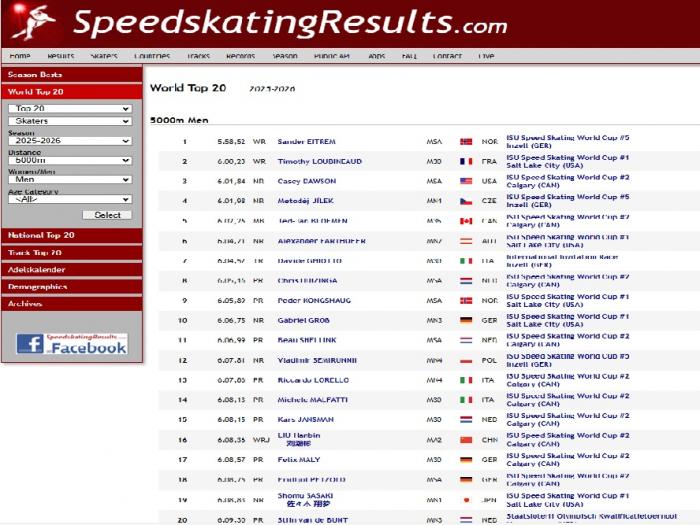Open Metodej JILEK skater profile
700x525 pixels.
pyautogui.click(x=305, y=201)
